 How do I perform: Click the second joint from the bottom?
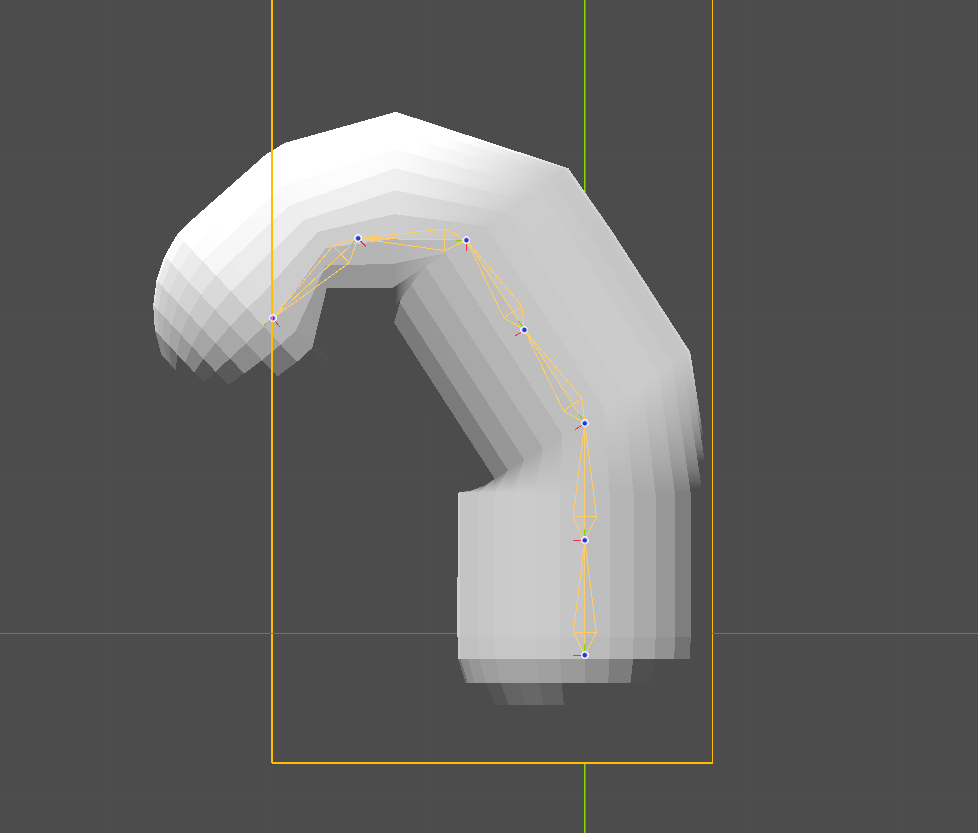pyautogui.click(x=585, y=540)
